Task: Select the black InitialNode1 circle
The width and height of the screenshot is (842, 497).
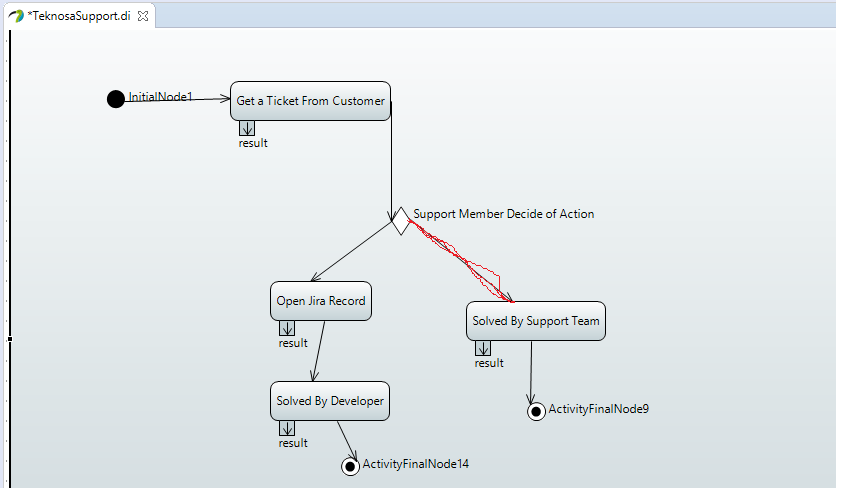Action: 115,99
